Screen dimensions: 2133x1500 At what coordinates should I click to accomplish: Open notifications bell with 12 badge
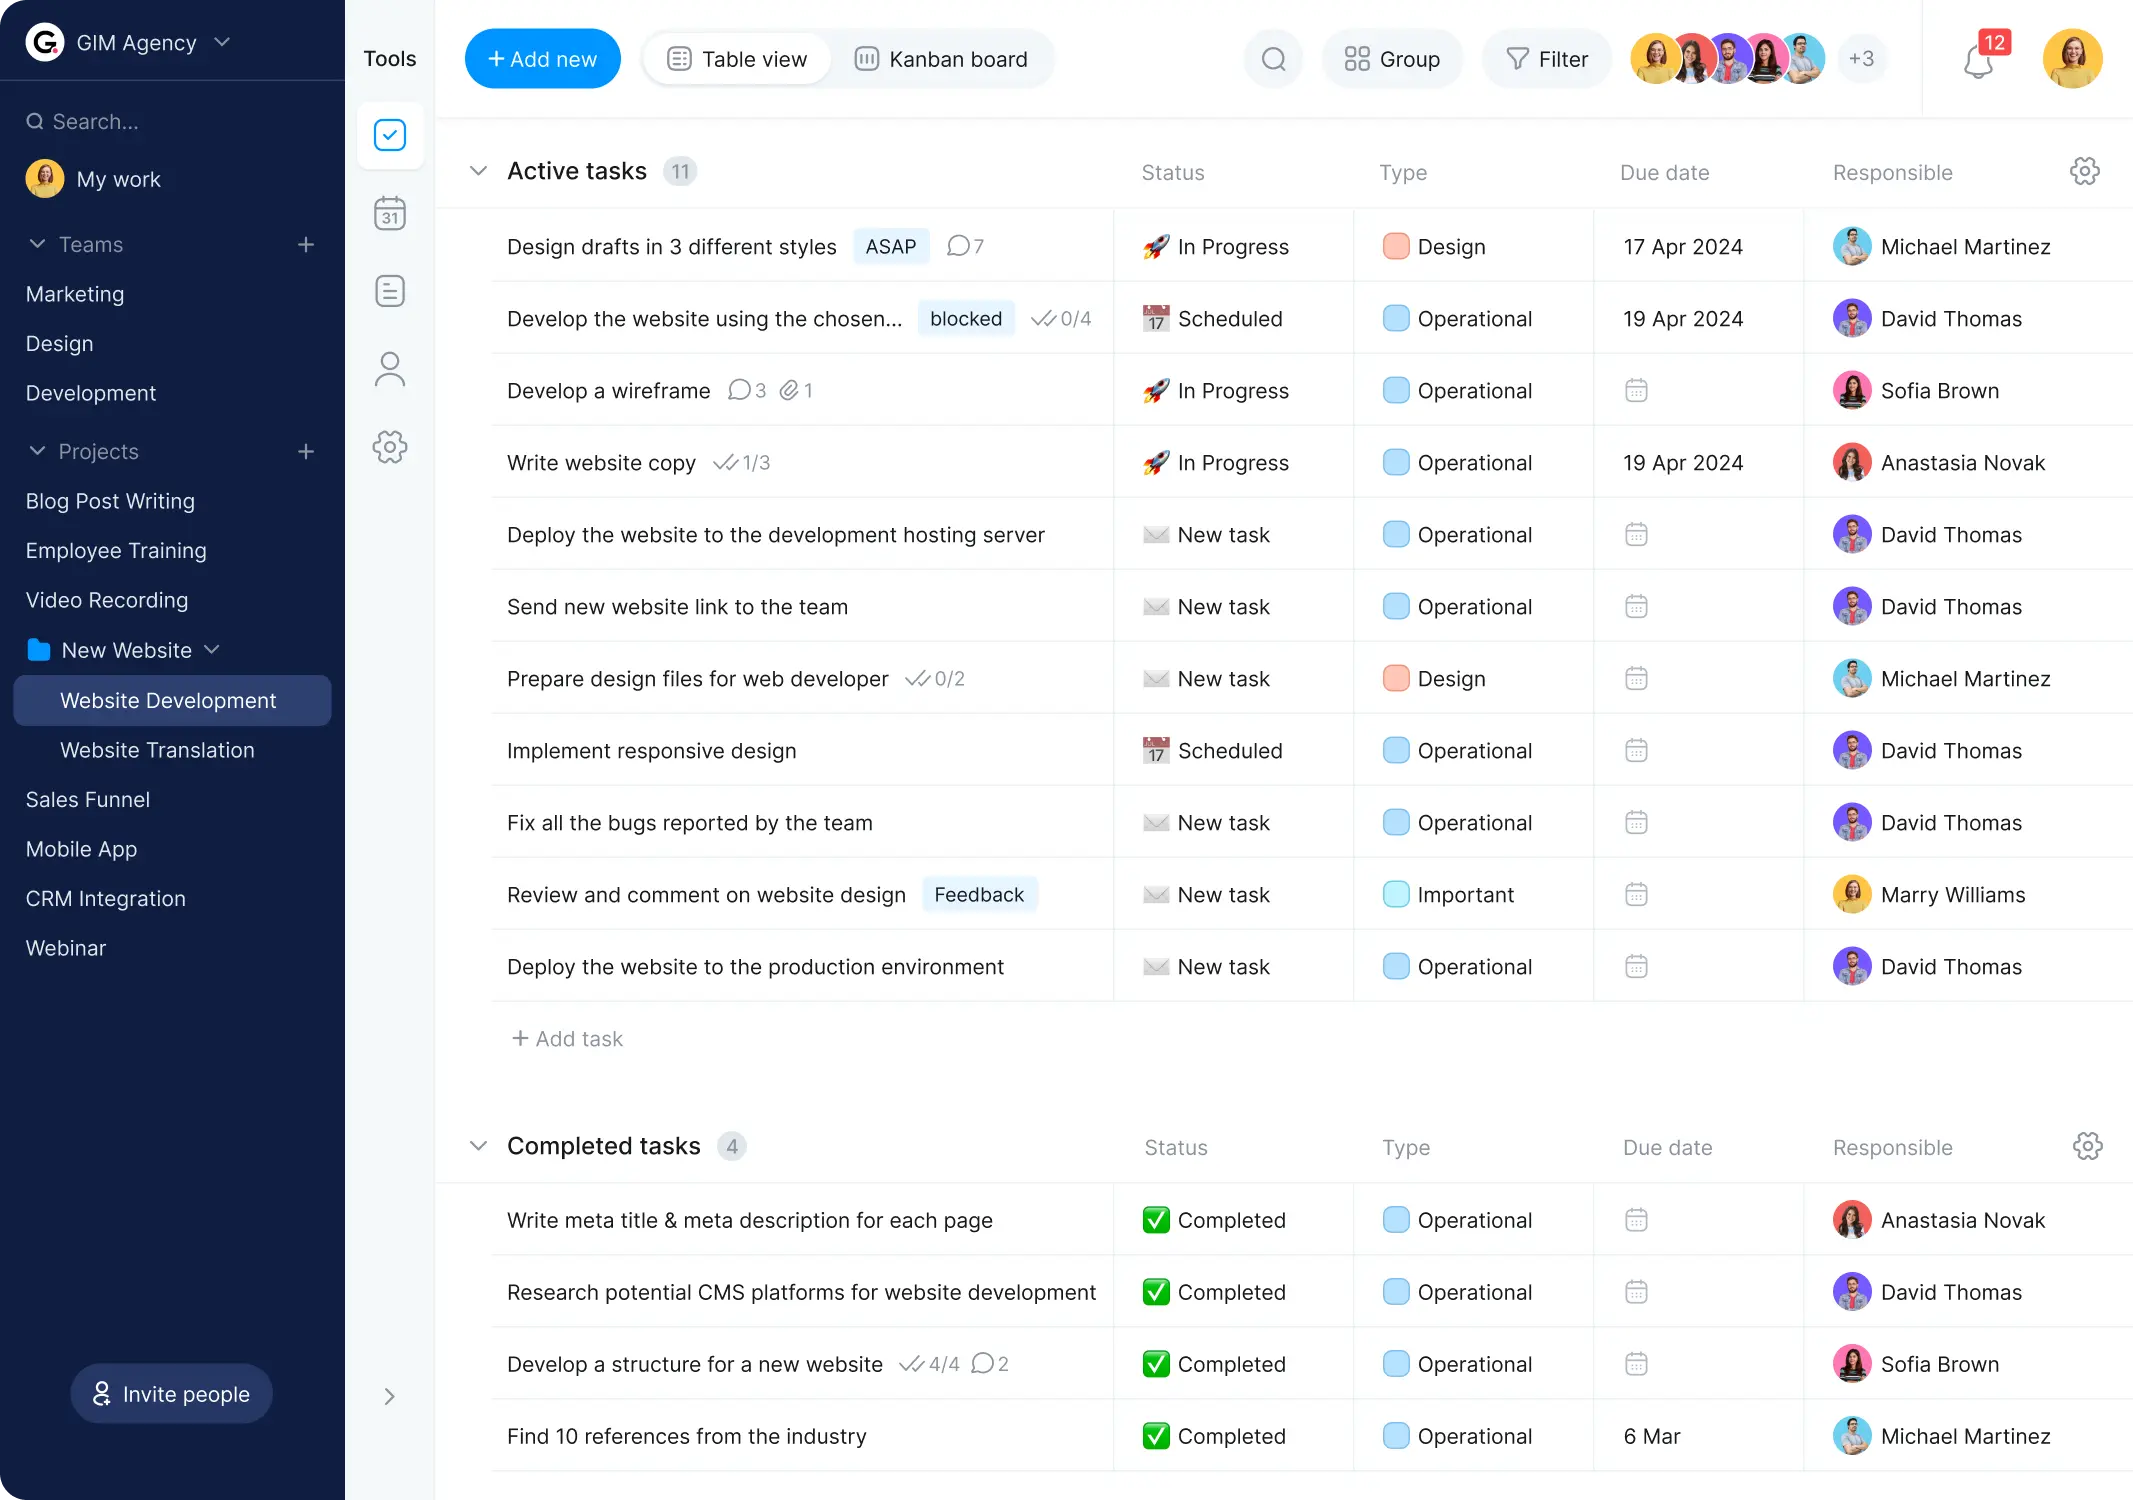pos(1979,60)
